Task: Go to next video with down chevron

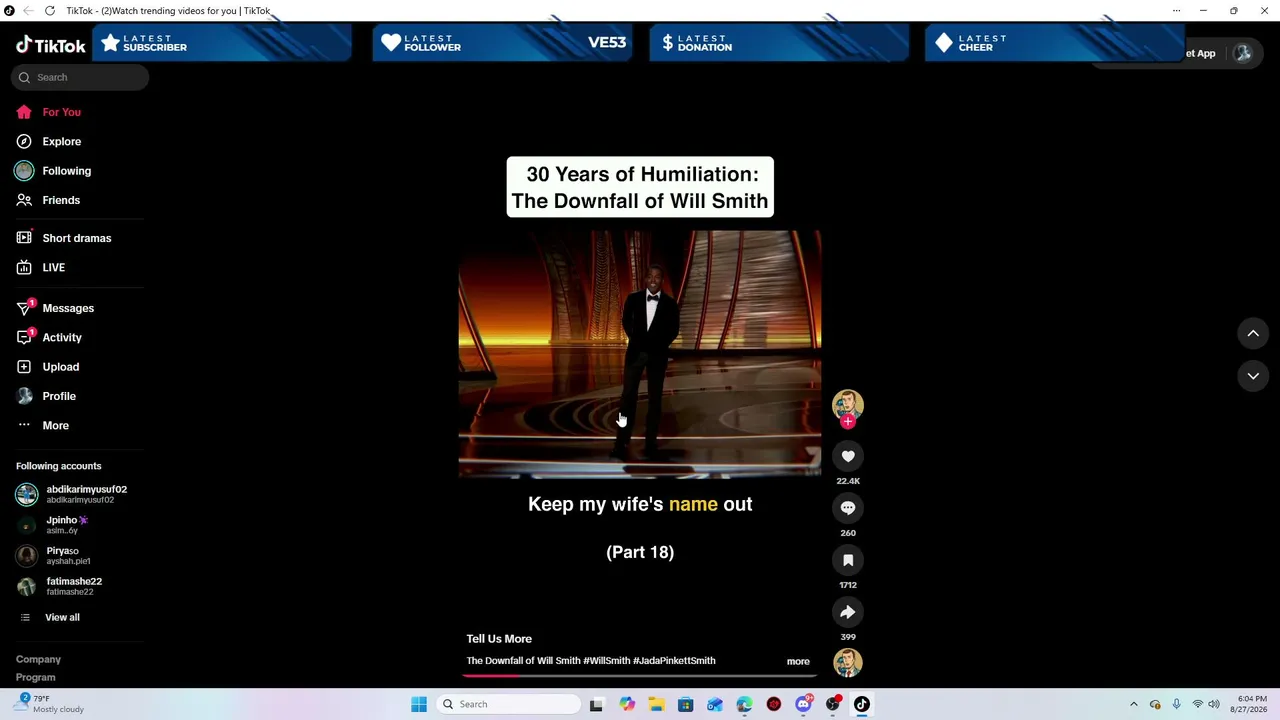Action: 1253,376
